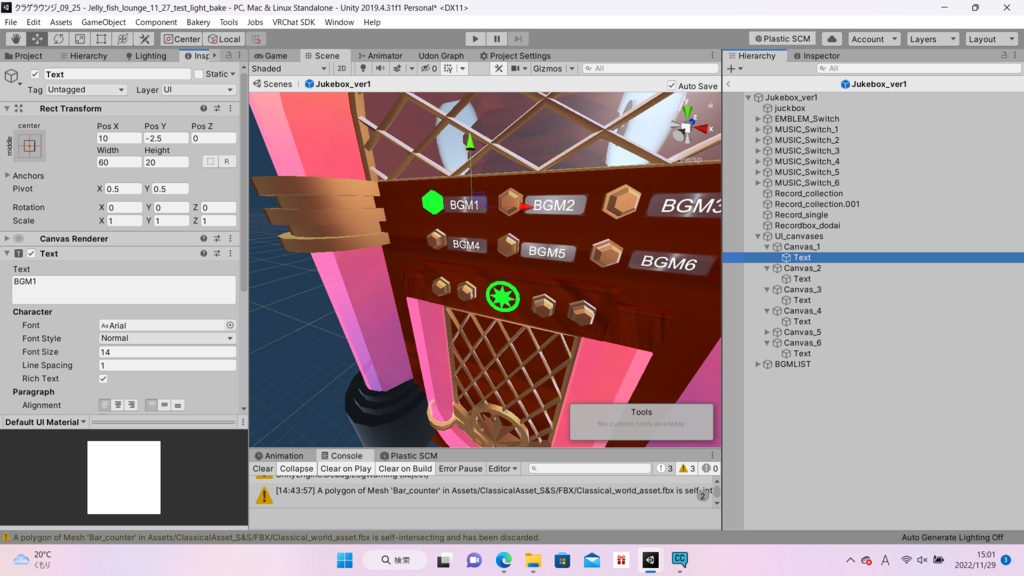
Task: Open the anchor presets selector in Rect Transform
Action: (x=30, y=144)
